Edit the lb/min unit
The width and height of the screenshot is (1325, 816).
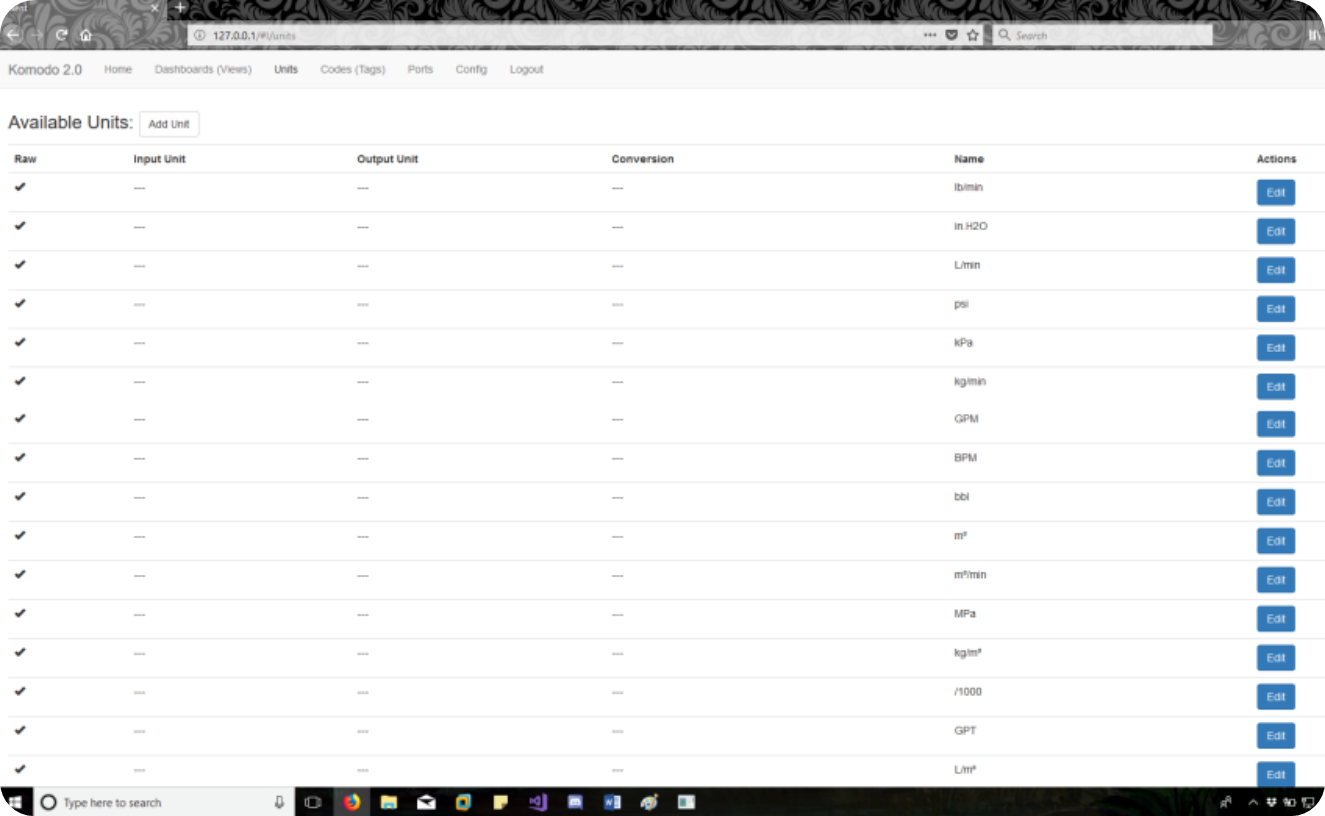coord(1275,193)
